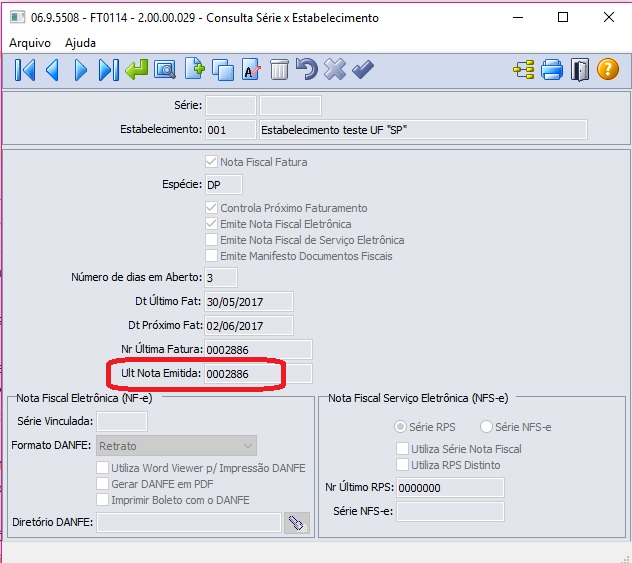632x563 pixels.
Task: Toggle Utiliza Série Nota Fiscal checkbox
Action: [x=402, y=449]
